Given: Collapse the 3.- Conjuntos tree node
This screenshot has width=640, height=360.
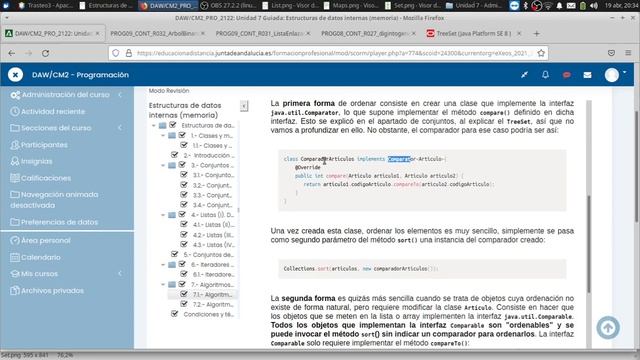Looking at the screenshot, I should (x=163, y=165).
